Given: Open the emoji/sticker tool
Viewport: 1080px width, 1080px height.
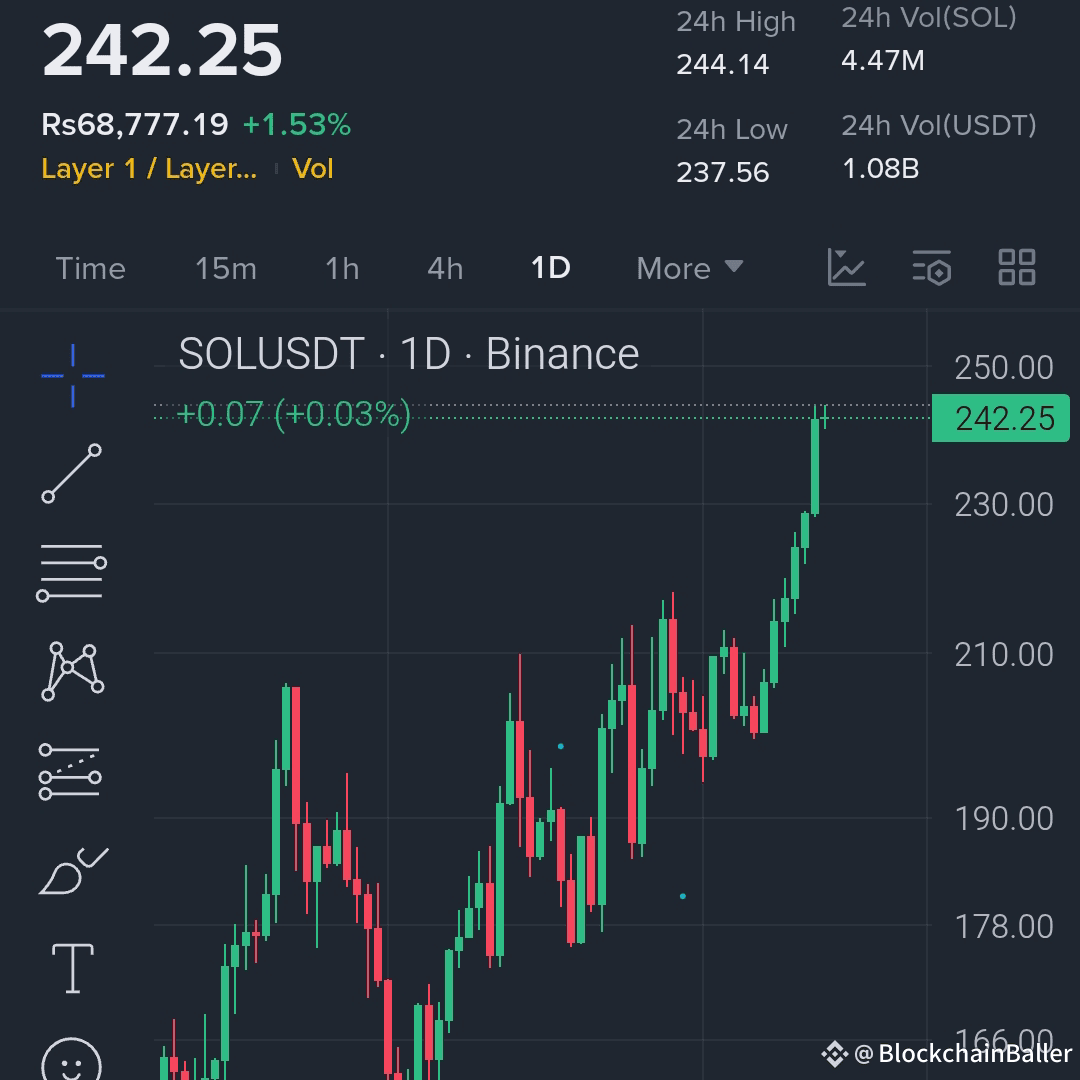Looking at the screenshot, I should coord(72,1059).
